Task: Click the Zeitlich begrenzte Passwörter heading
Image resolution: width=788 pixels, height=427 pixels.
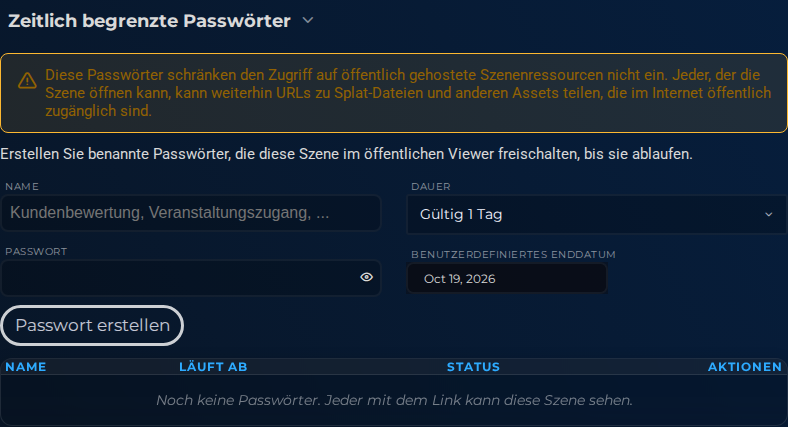Action: pos(149,21)
